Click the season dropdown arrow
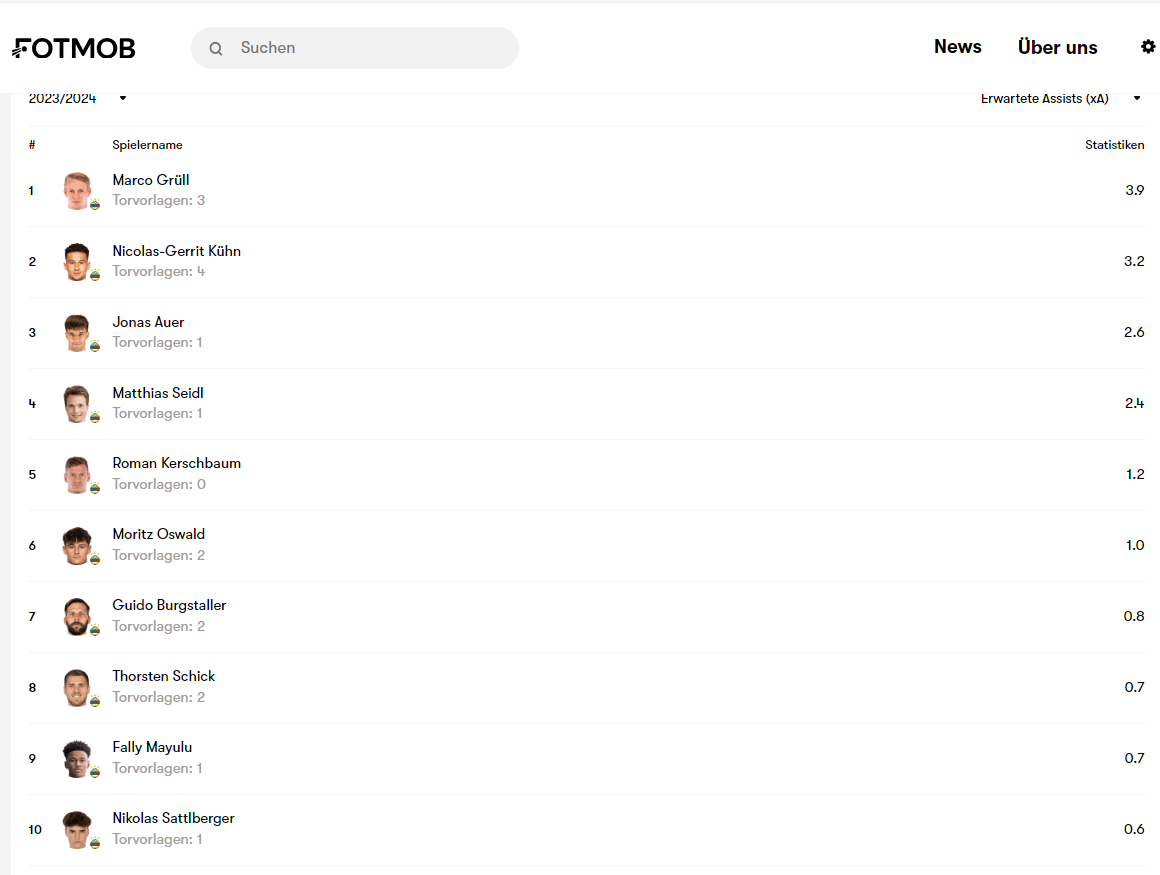 point(123,98)
